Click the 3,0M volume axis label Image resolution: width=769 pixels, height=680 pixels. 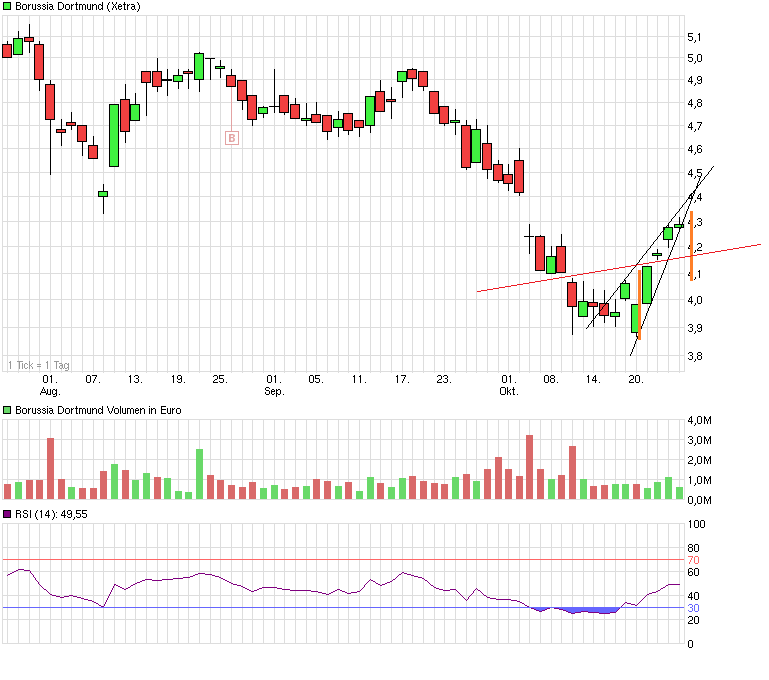pyautogui.click(x=699, y=440)
